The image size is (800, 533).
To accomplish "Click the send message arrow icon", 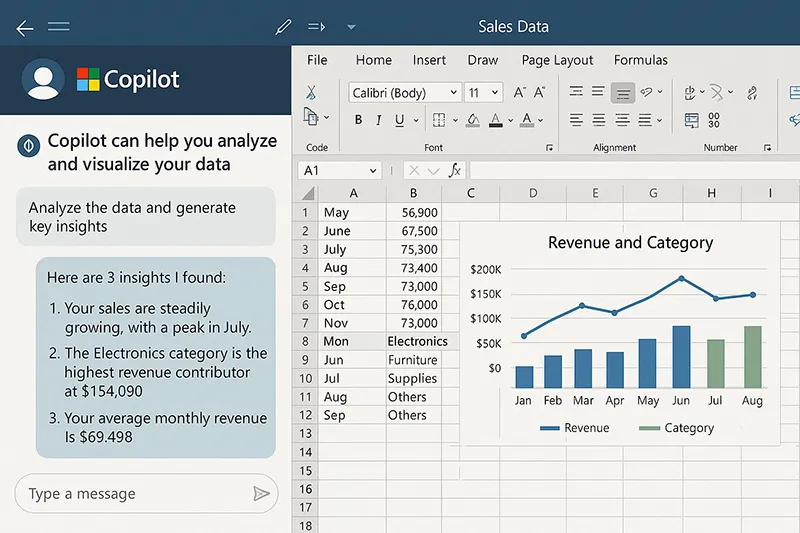I will 261,494.
